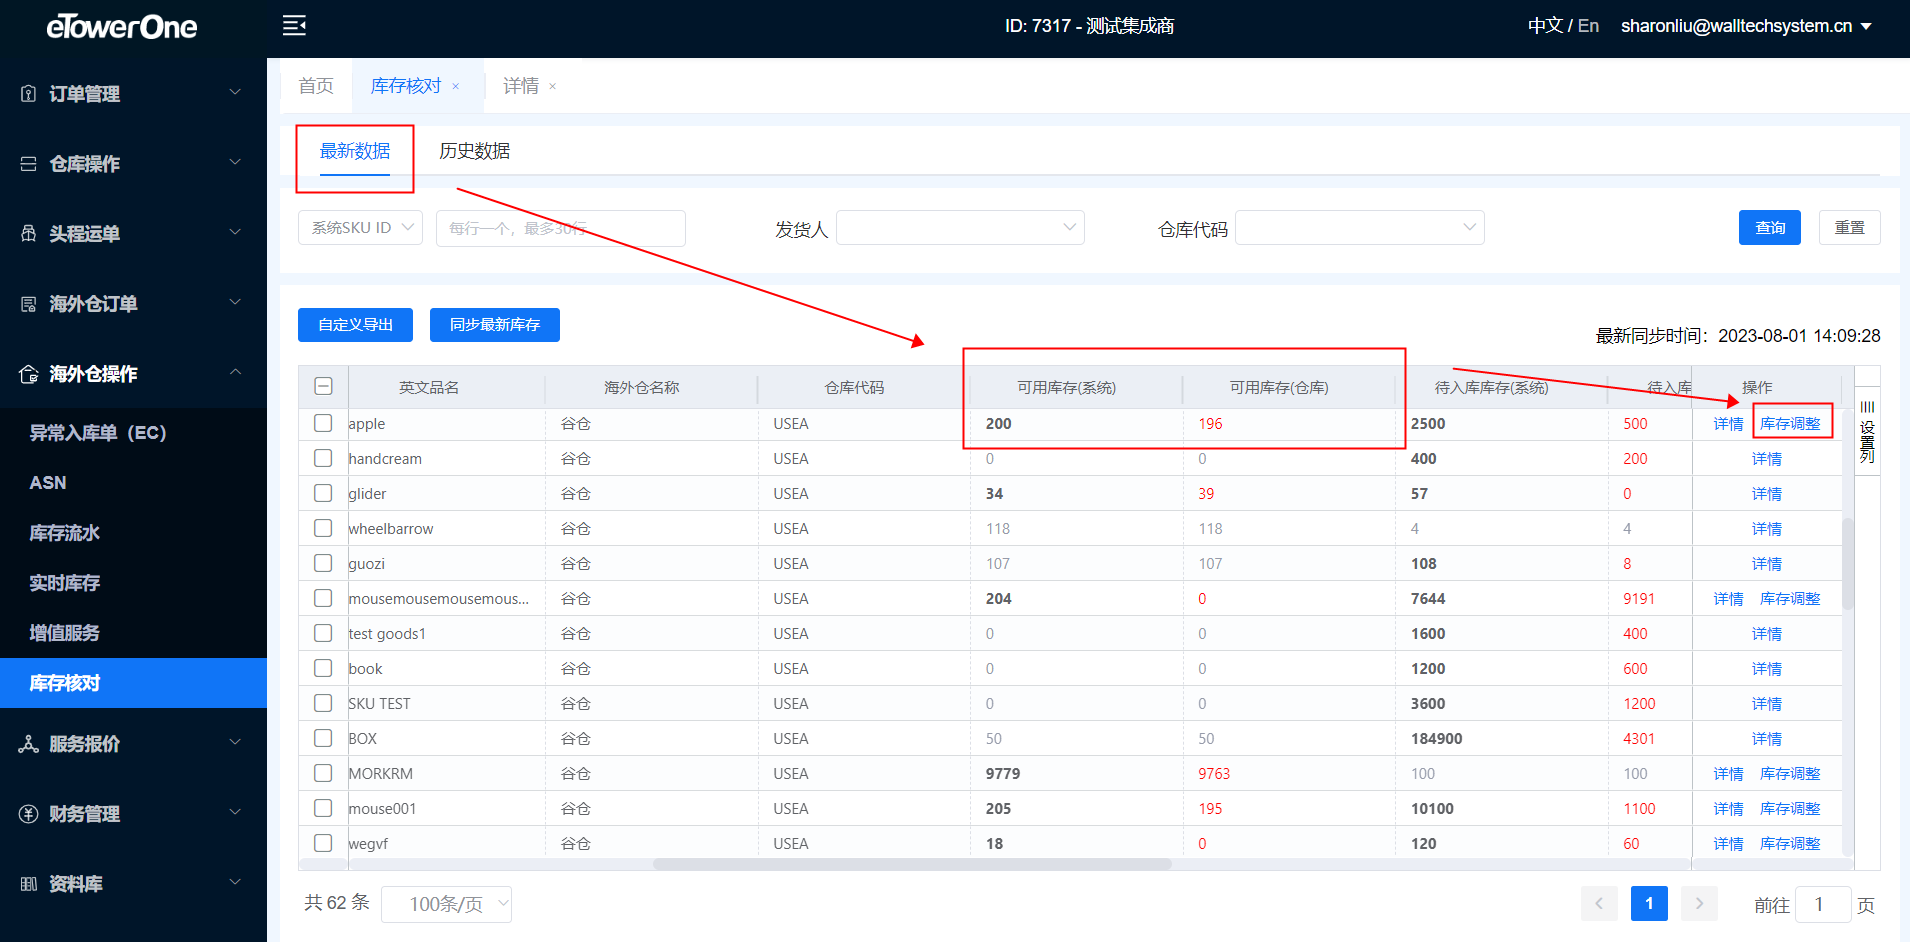Click the 财务管理 yen icon in sidebar
This screenshot has width=1910, height=942.
(x=29, y=814)
